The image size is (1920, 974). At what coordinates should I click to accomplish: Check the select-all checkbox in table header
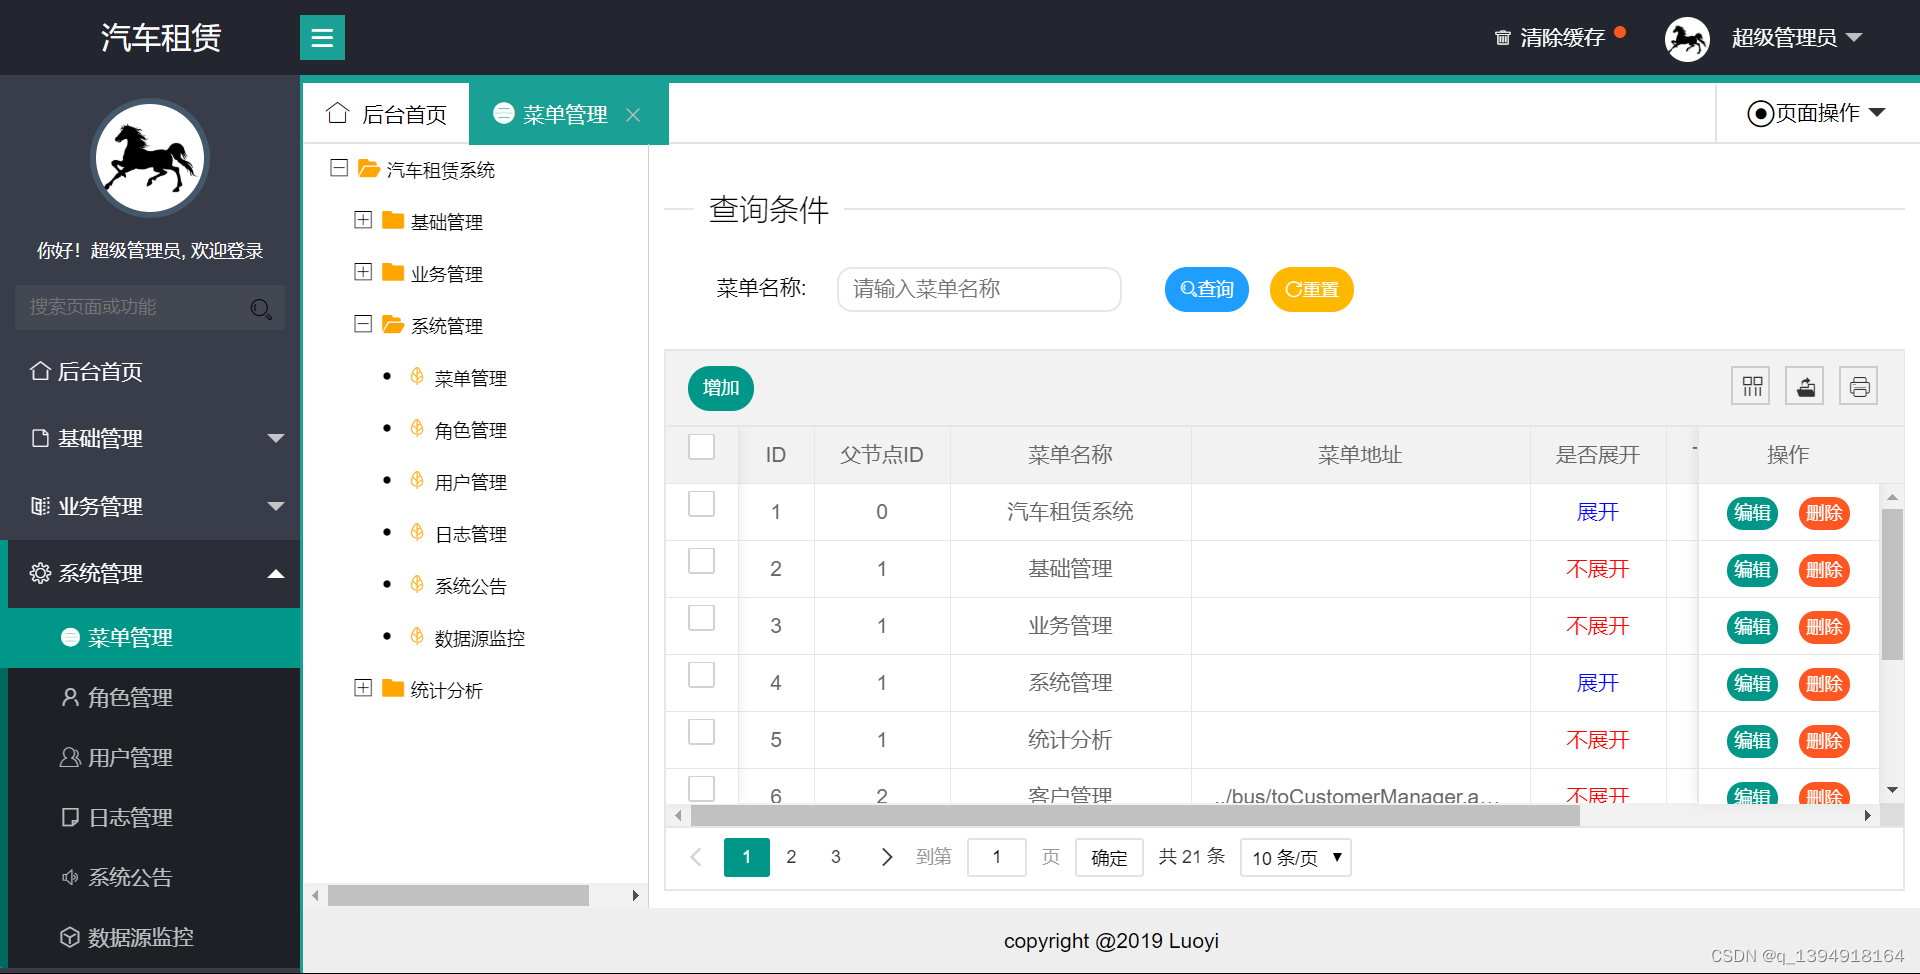[702, 447]
